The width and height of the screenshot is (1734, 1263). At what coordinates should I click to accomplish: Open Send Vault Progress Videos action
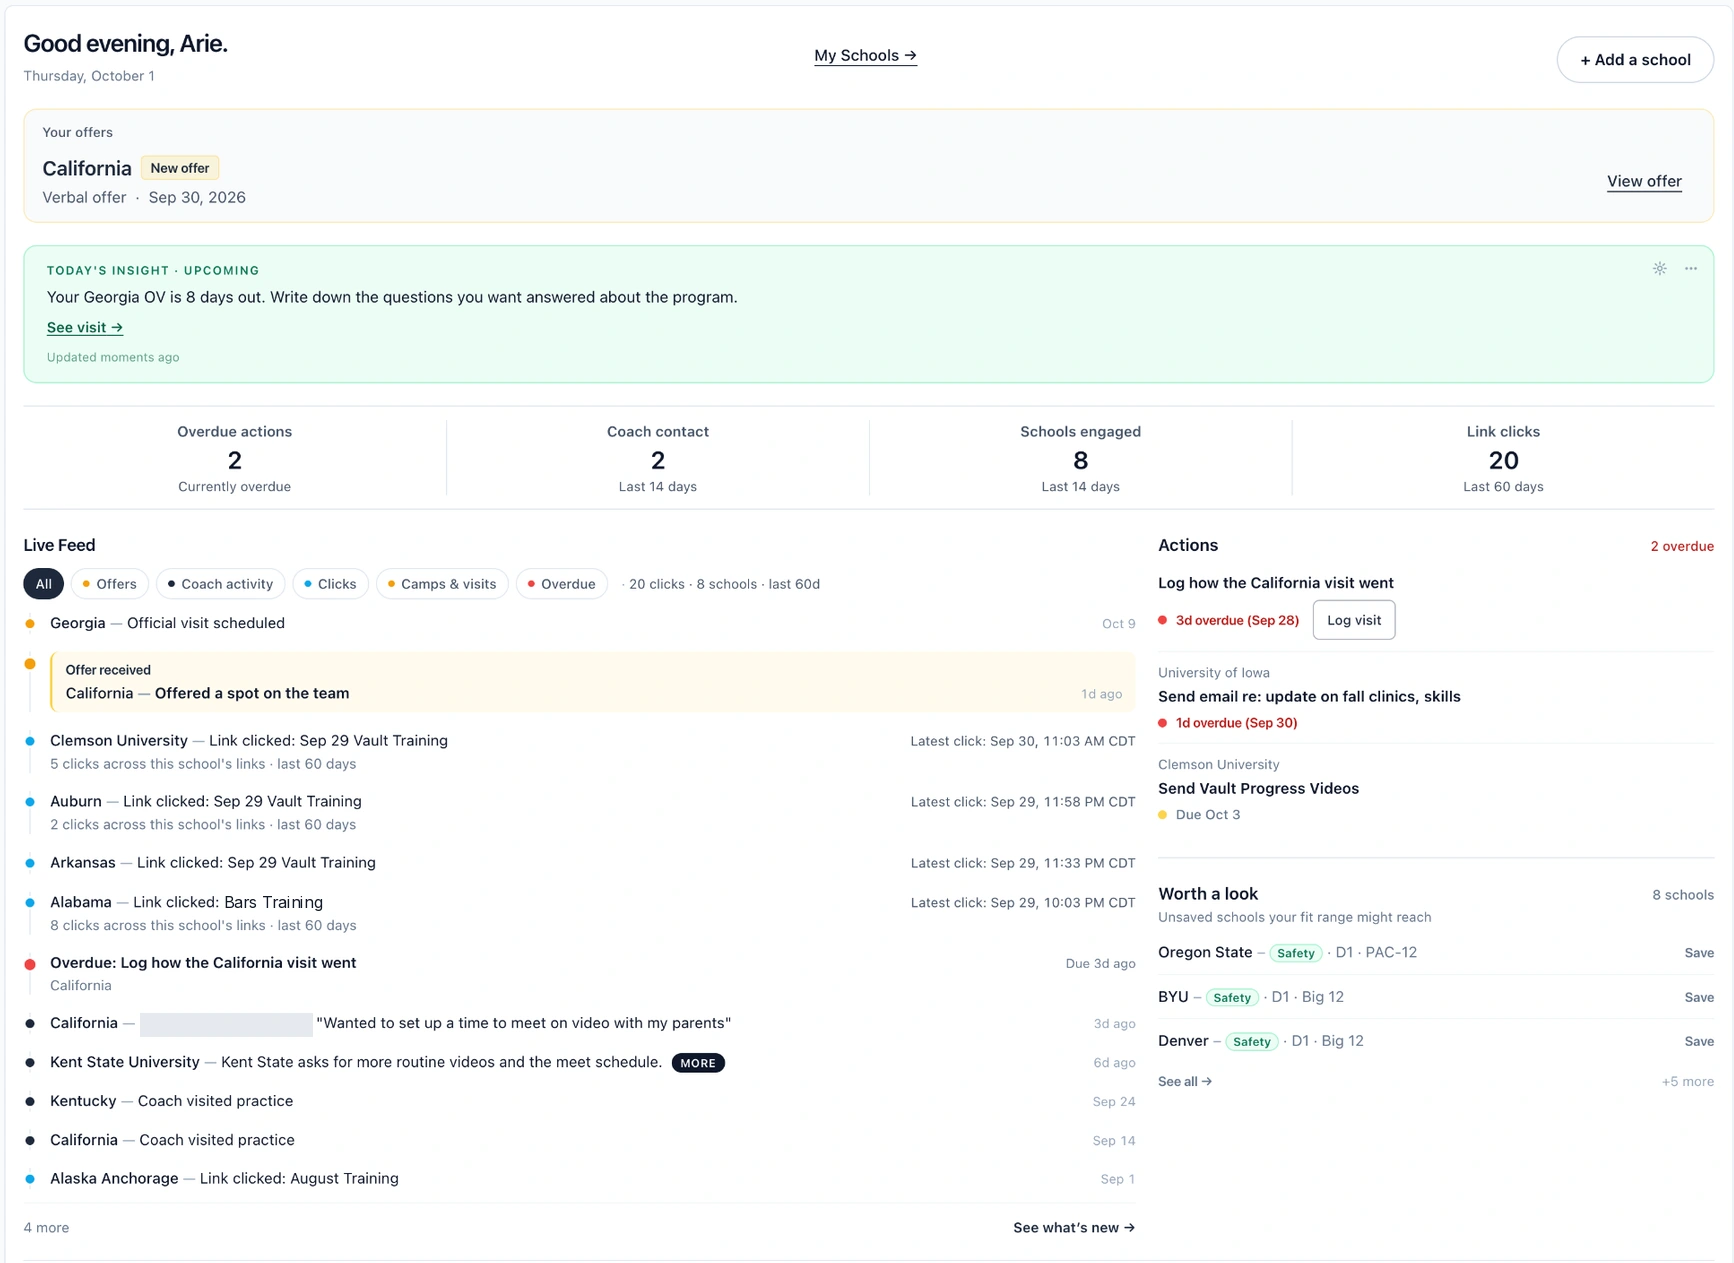tap(1258, 788)
